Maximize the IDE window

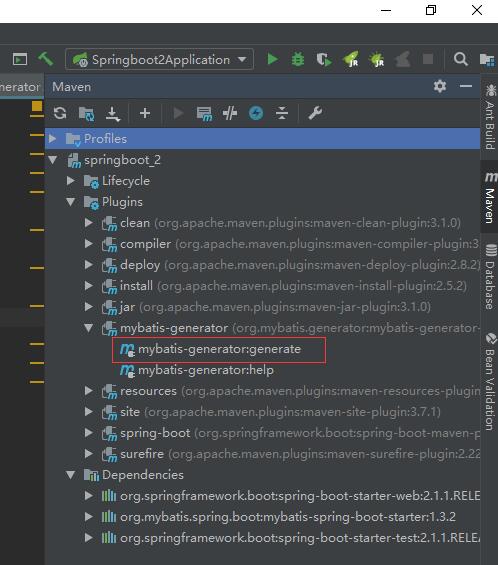coord(431,10)
